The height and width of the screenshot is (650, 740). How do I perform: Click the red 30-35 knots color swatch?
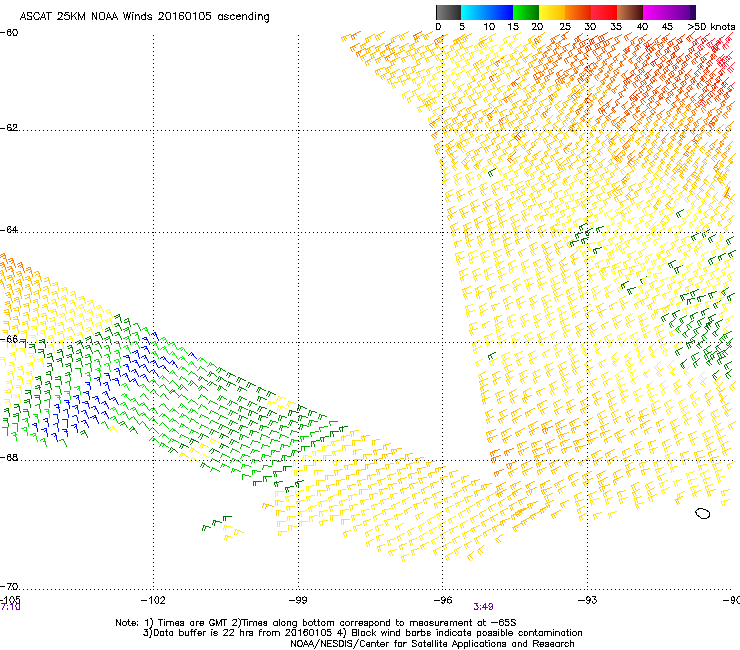pyautogui.click(x=604, y=12)
